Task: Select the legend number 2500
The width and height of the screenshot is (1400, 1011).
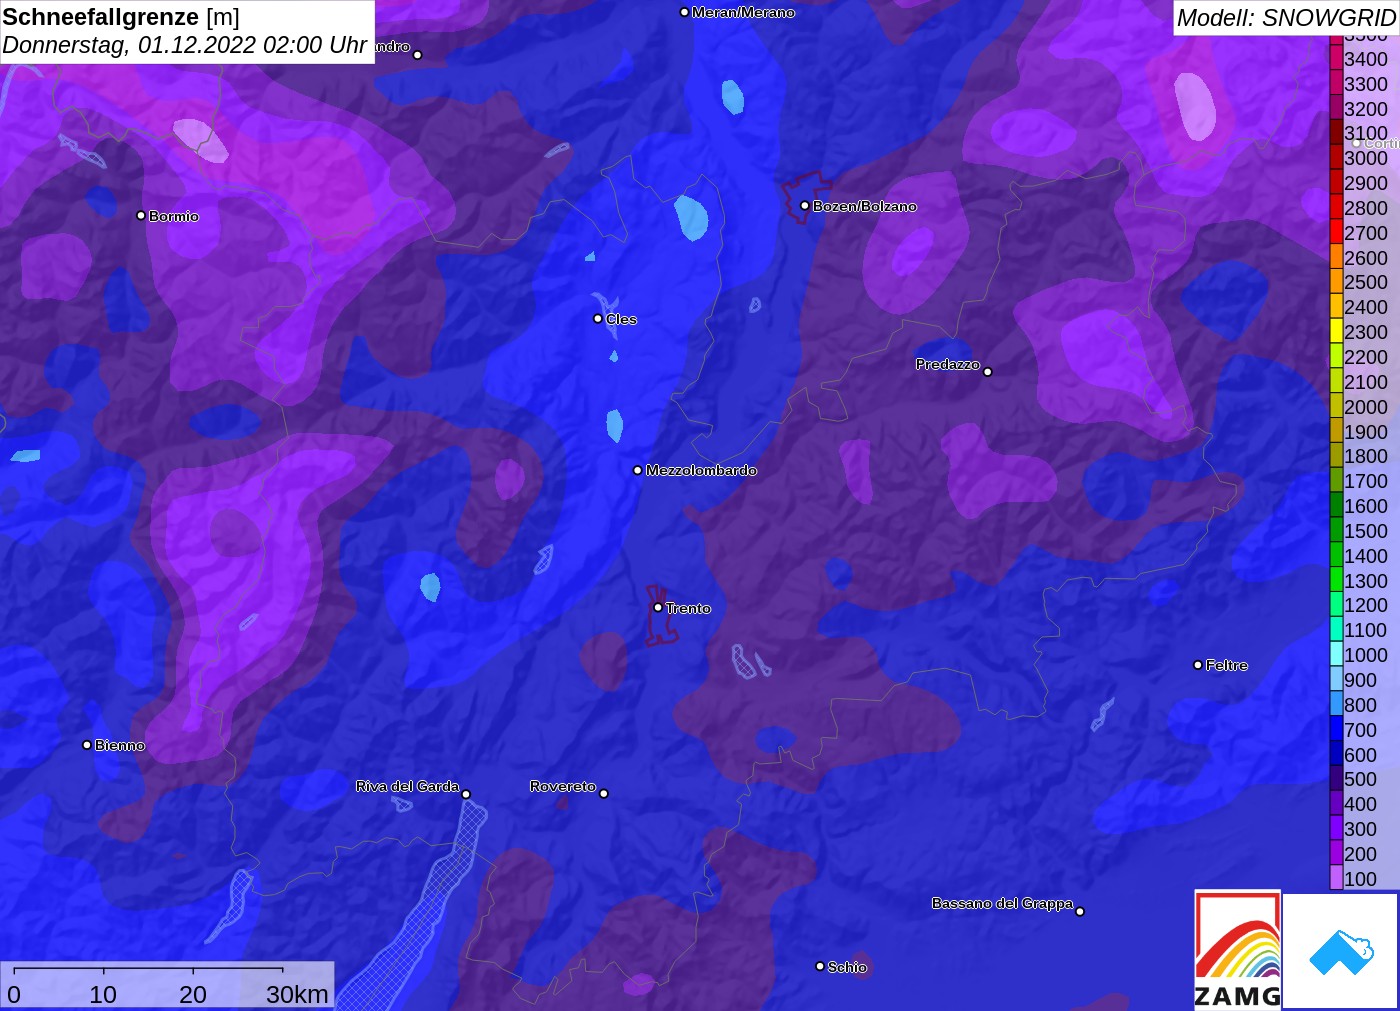Action: (x=1366, y=282)
